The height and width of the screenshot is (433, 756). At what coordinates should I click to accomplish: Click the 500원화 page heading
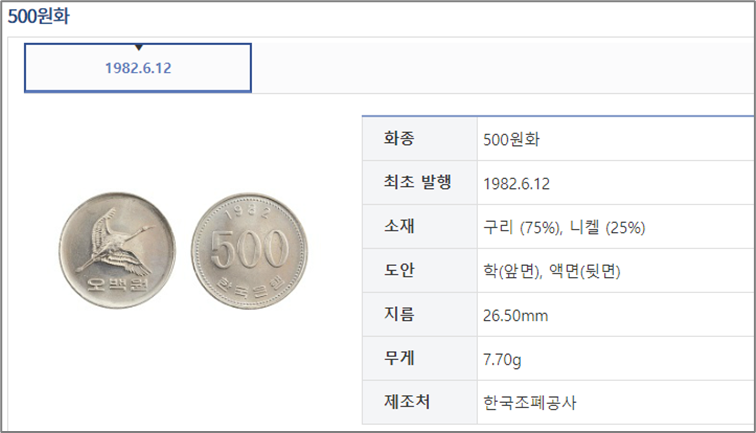coord(39,16)
